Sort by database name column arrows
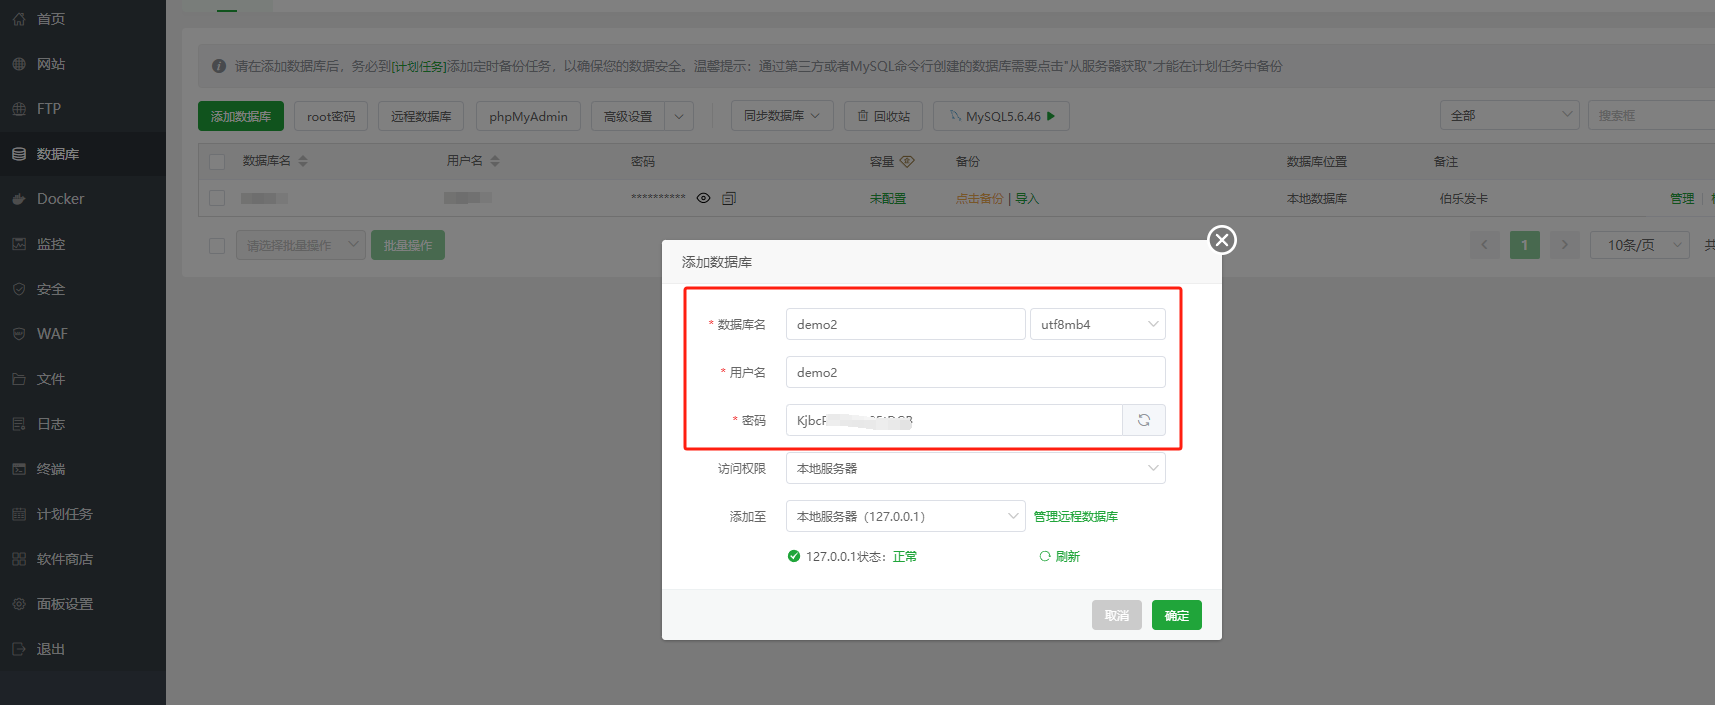 click(303, 161)
